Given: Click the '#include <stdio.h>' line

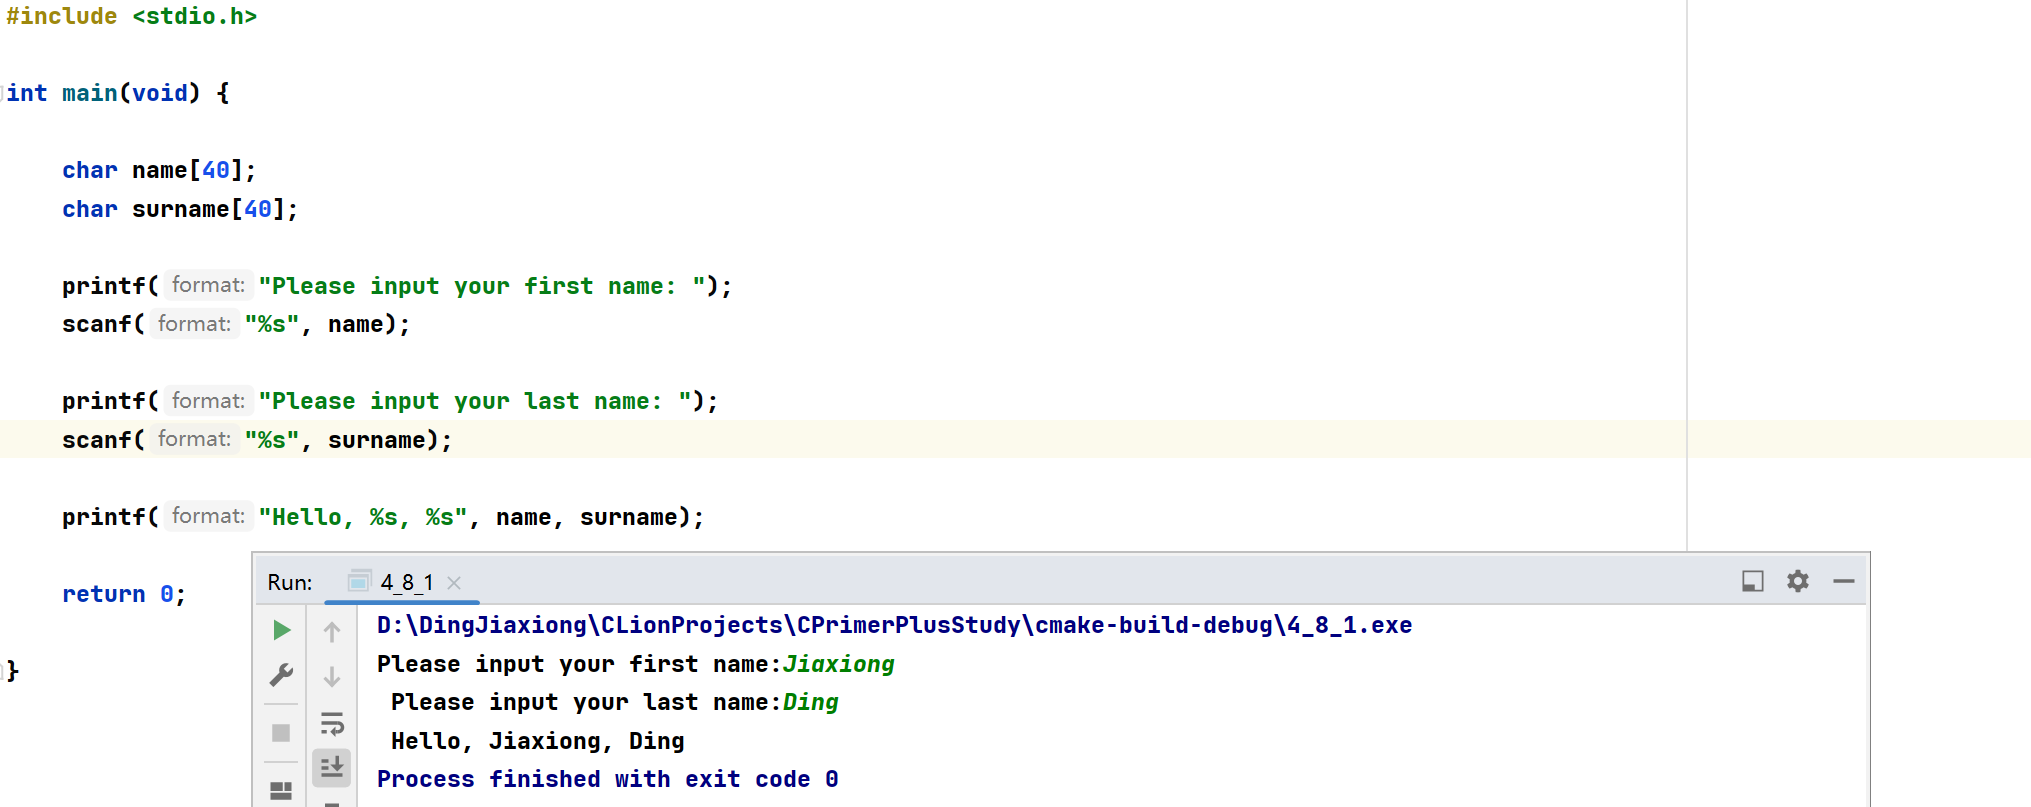Looking at the screenshot, I should coord(131,16).
